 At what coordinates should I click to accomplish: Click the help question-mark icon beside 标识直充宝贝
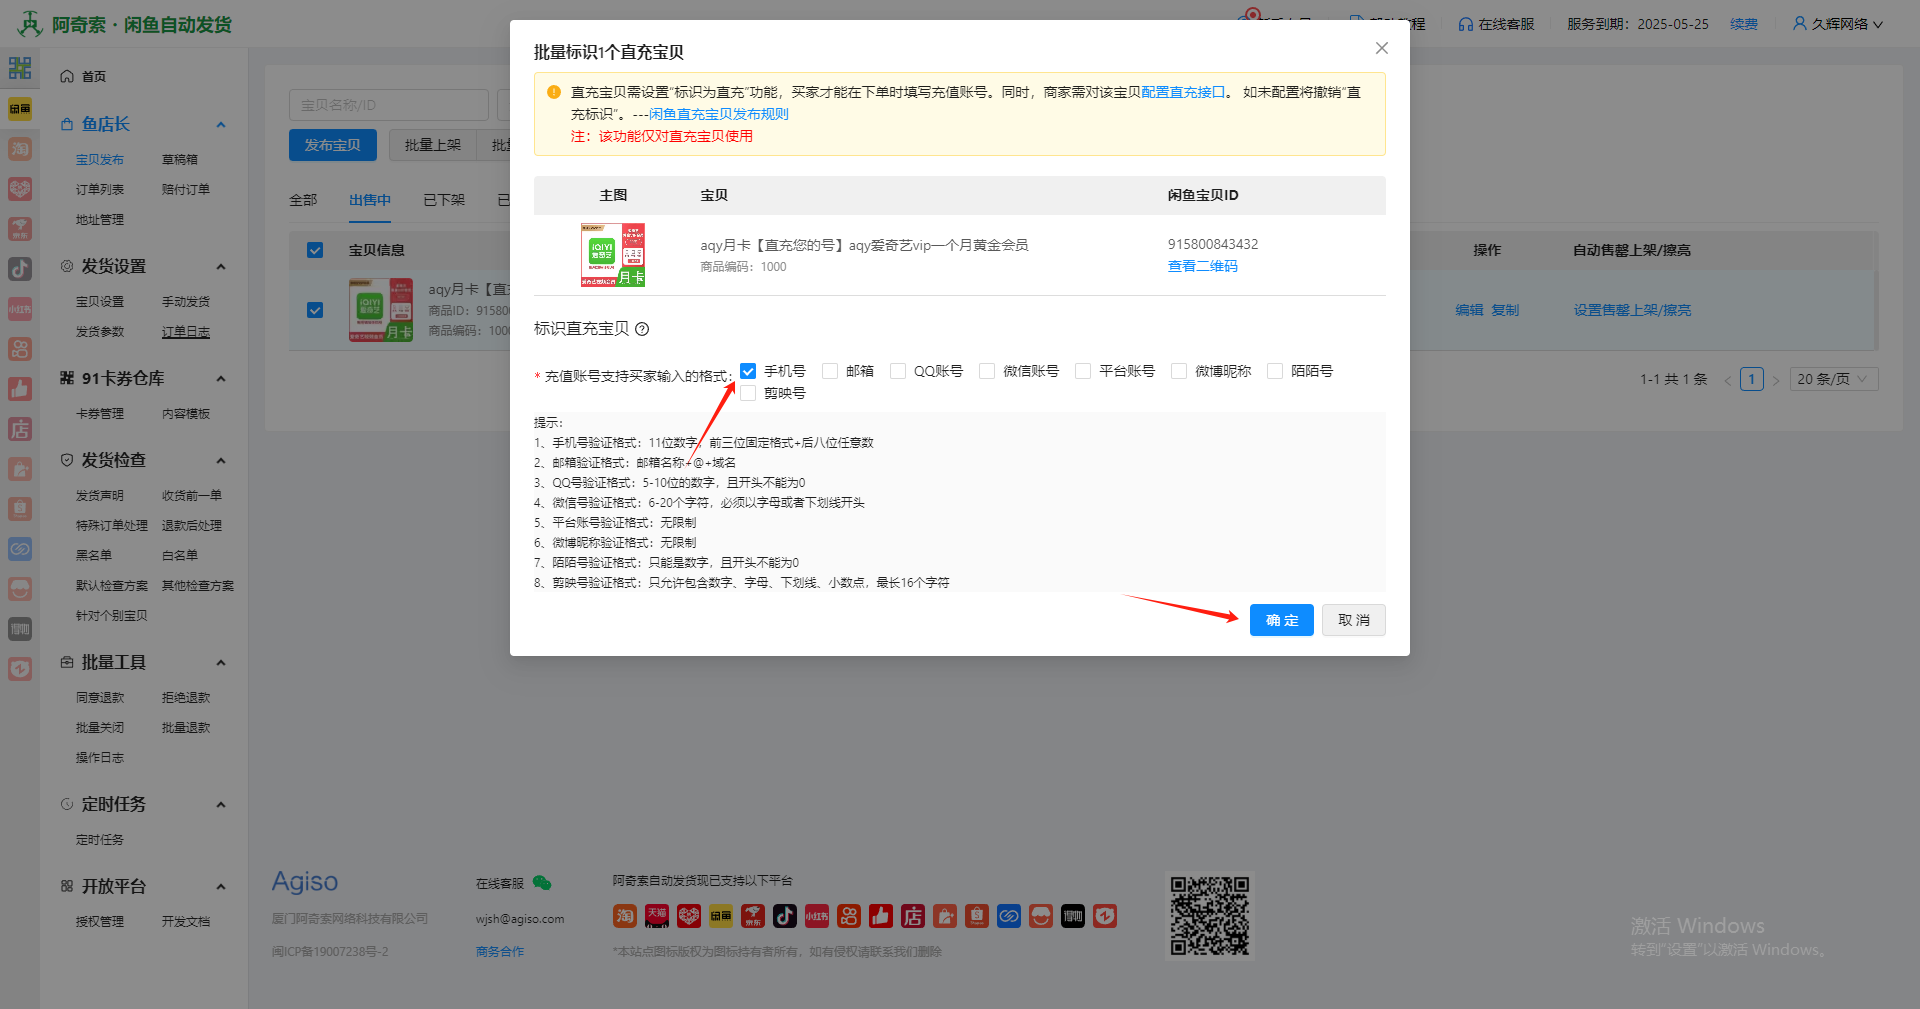pos(642,329)
